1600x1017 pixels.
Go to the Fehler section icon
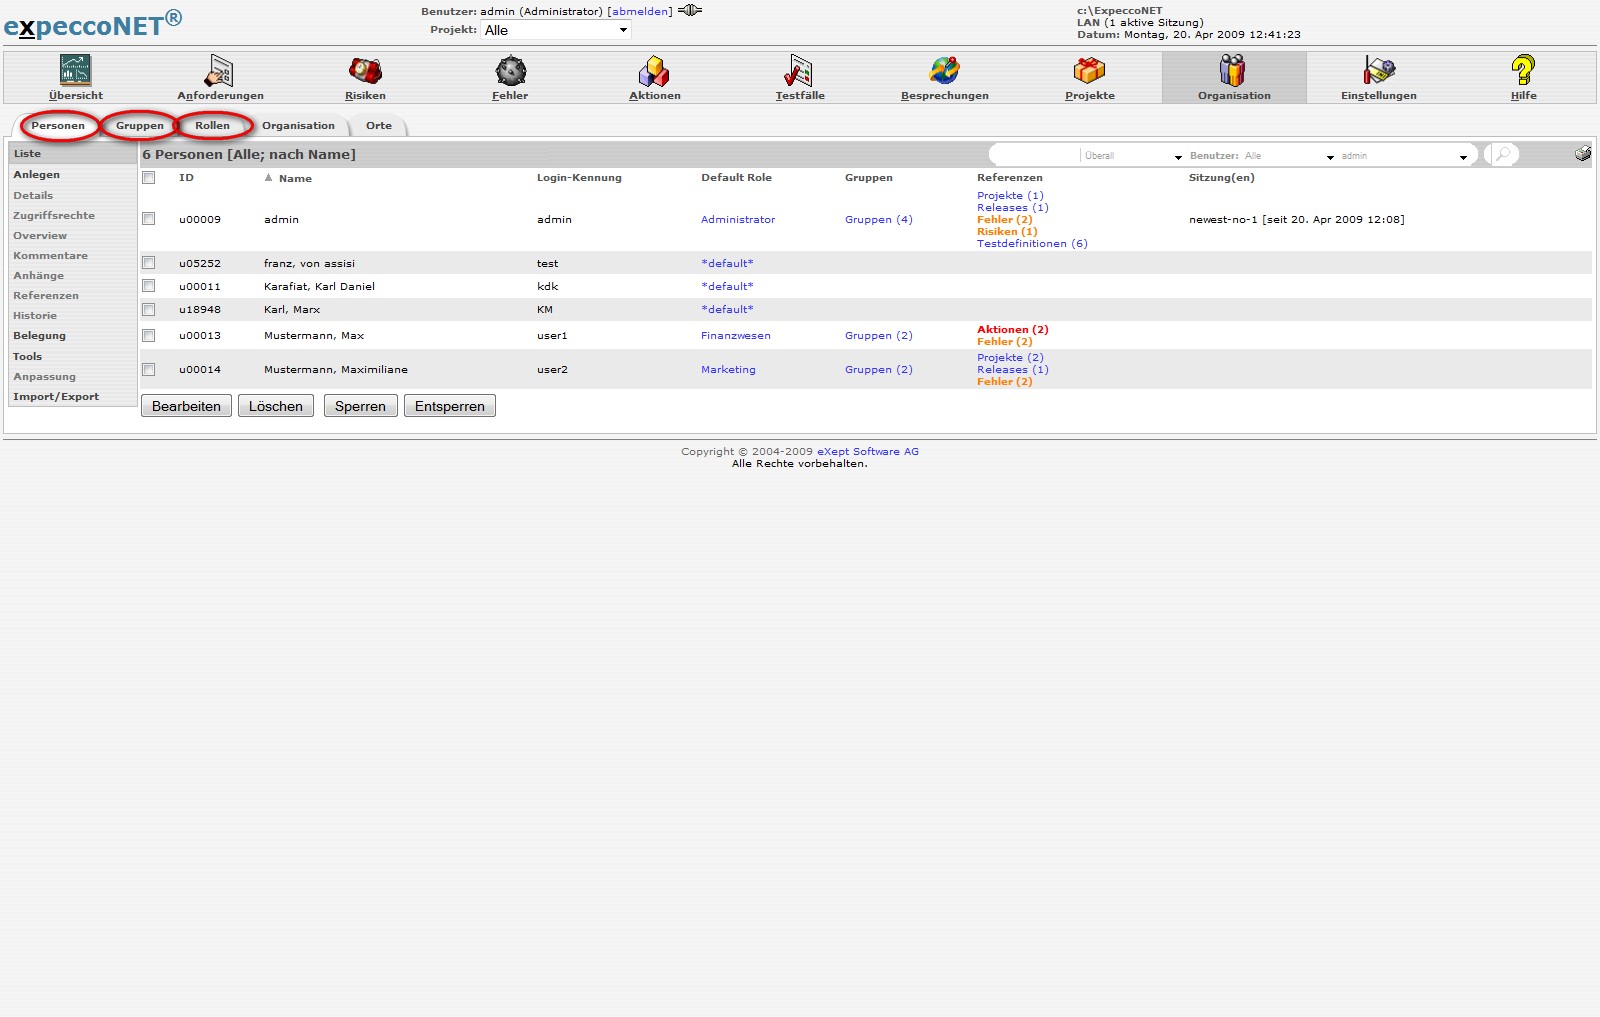point(510,71)
